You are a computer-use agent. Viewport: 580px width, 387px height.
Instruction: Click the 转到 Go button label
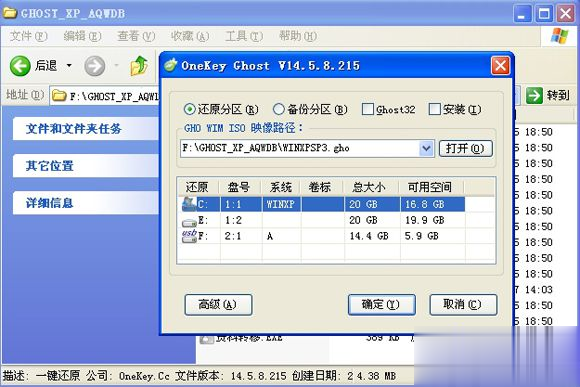(x=558, y=95)
